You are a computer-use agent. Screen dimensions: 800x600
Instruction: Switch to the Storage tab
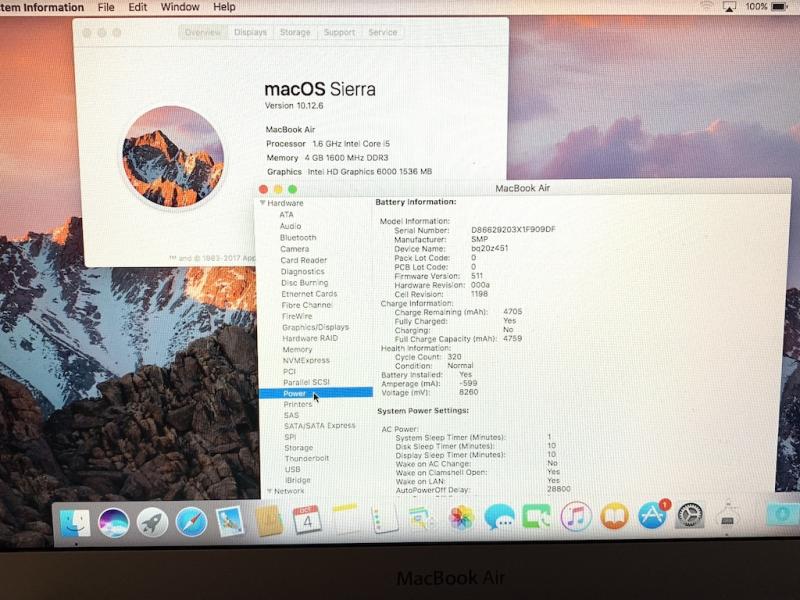click(x=295, y=32)
